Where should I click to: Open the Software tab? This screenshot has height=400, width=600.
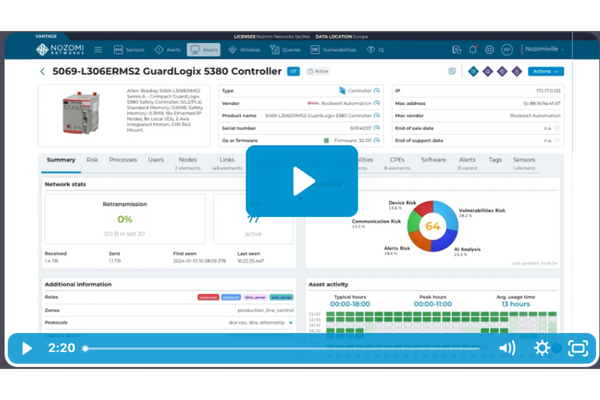point(433,160)
